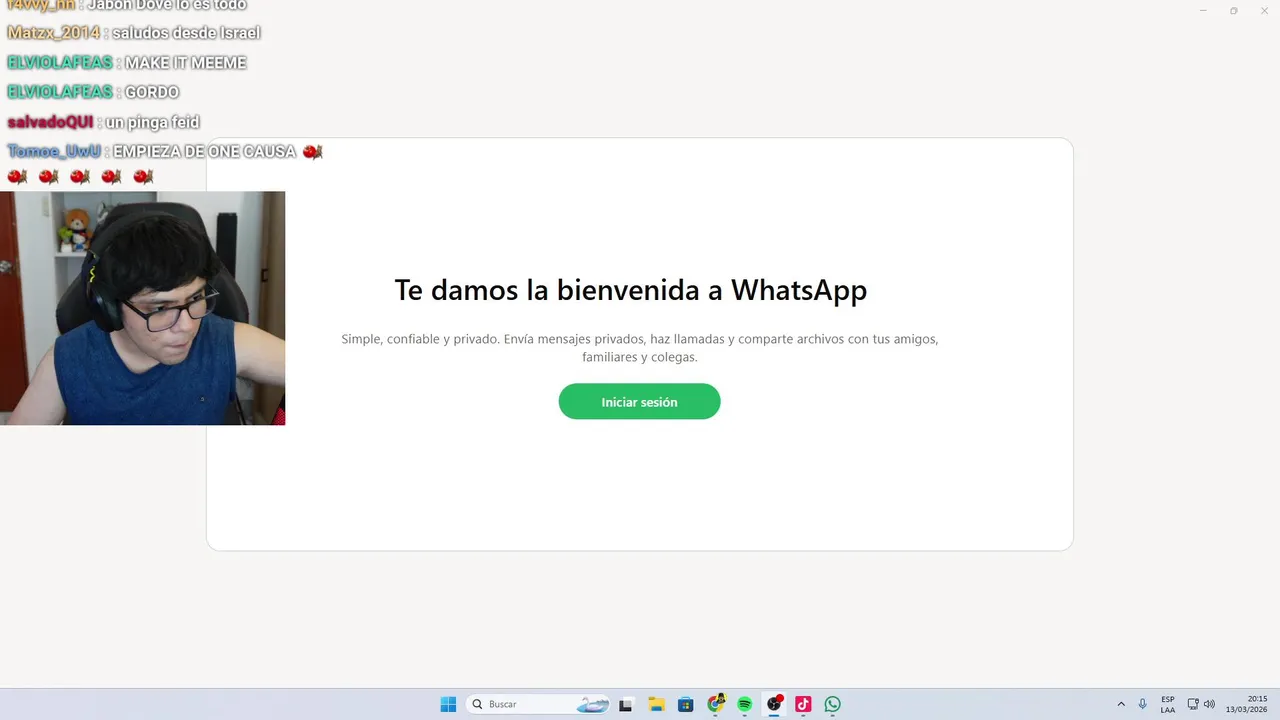Viewport: 1280px width, 720px height.
Task: Click chat message EMPIEZA DE ONE CAUSA
Action: 204,152
